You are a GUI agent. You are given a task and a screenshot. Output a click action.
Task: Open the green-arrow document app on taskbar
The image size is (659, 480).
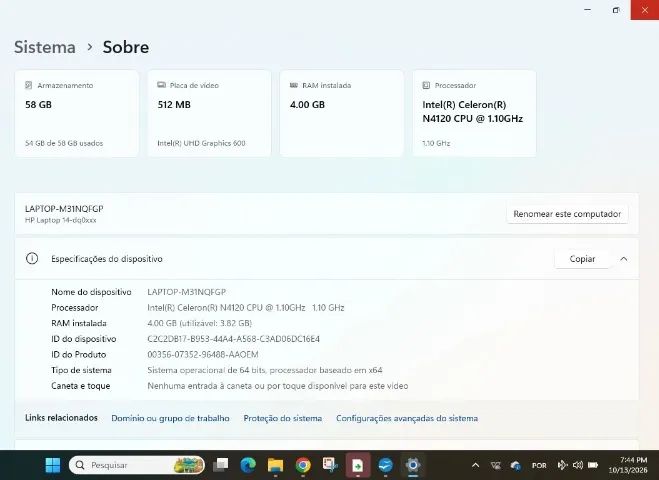click(358, 465)
